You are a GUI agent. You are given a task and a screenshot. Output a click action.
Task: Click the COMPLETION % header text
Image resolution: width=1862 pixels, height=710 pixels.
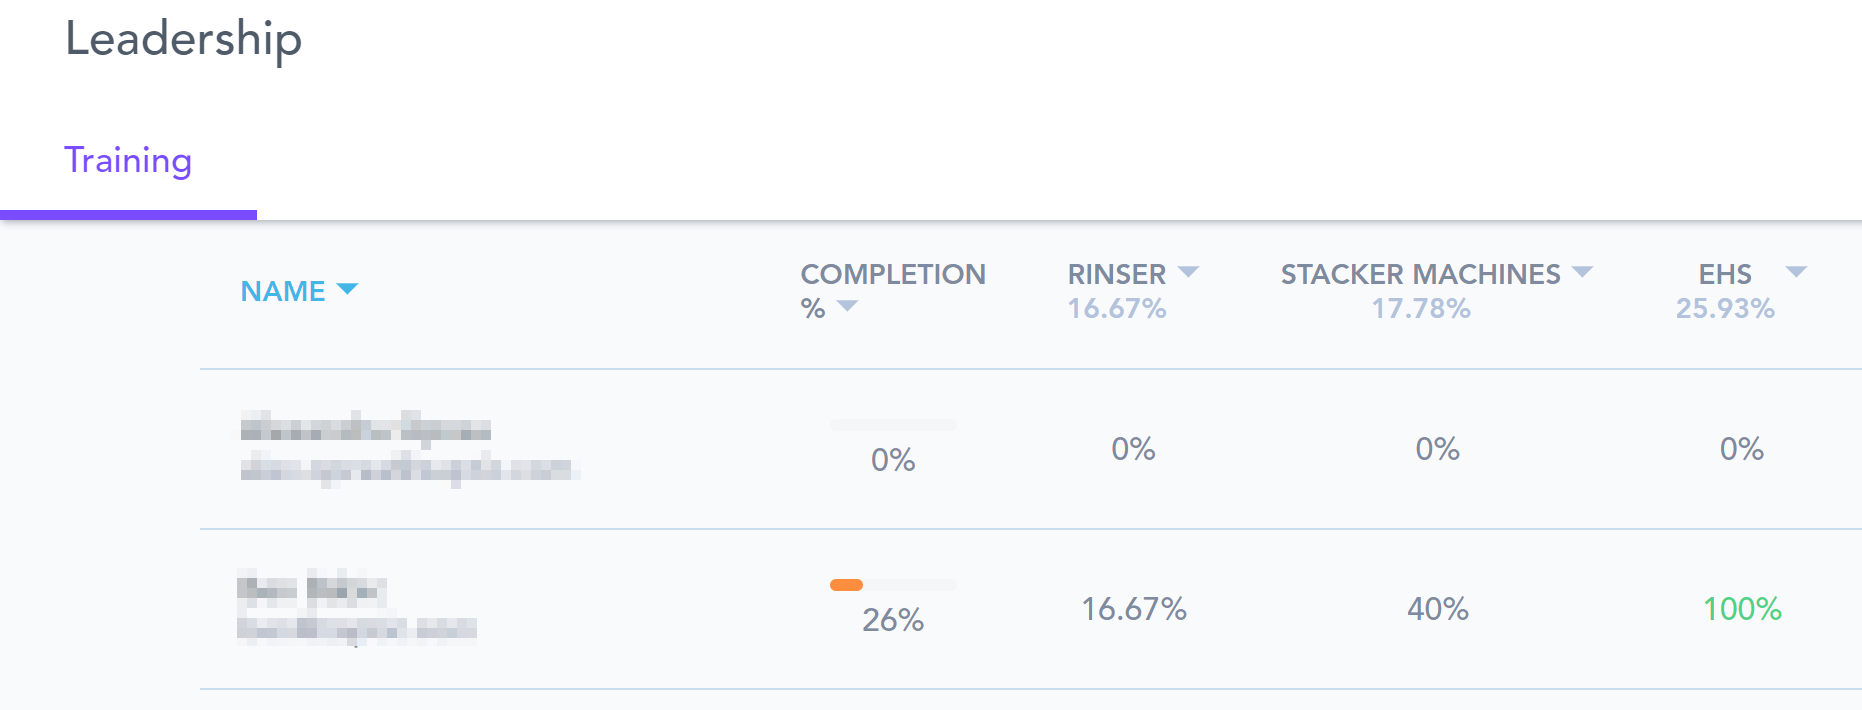click(892, 274)
